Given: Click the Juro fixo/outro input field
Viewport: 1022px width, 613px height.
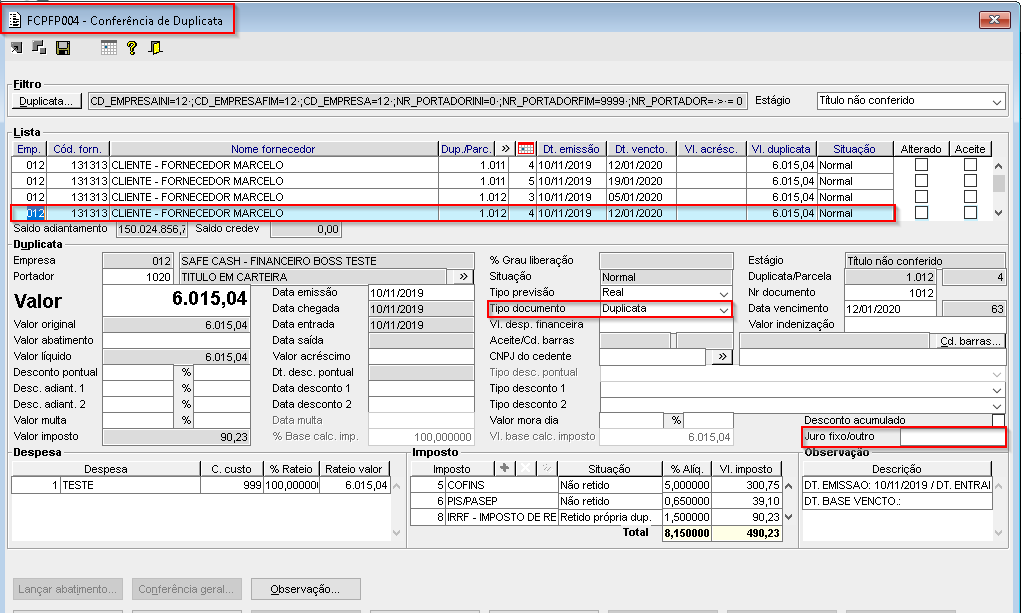Looking at the screenshot, I should [951, 437].
